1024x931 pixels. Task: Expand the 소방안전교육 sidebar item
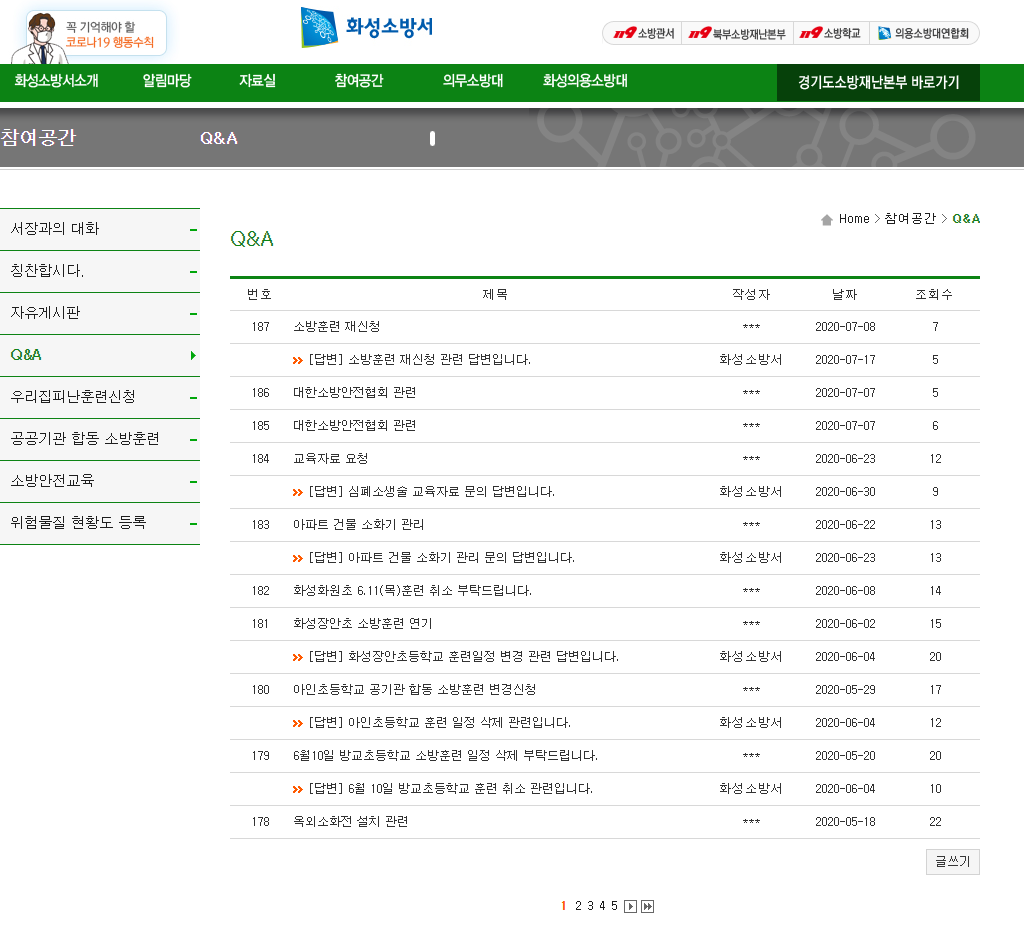point(100,481)
